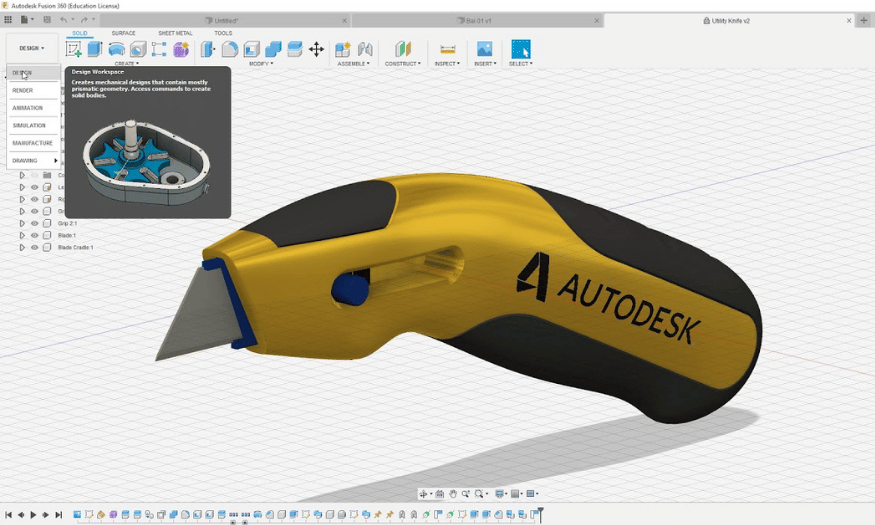The height and width of the screenshot is (525, 875).
Task: Redo the last action
Action: (x=84, y=20)
